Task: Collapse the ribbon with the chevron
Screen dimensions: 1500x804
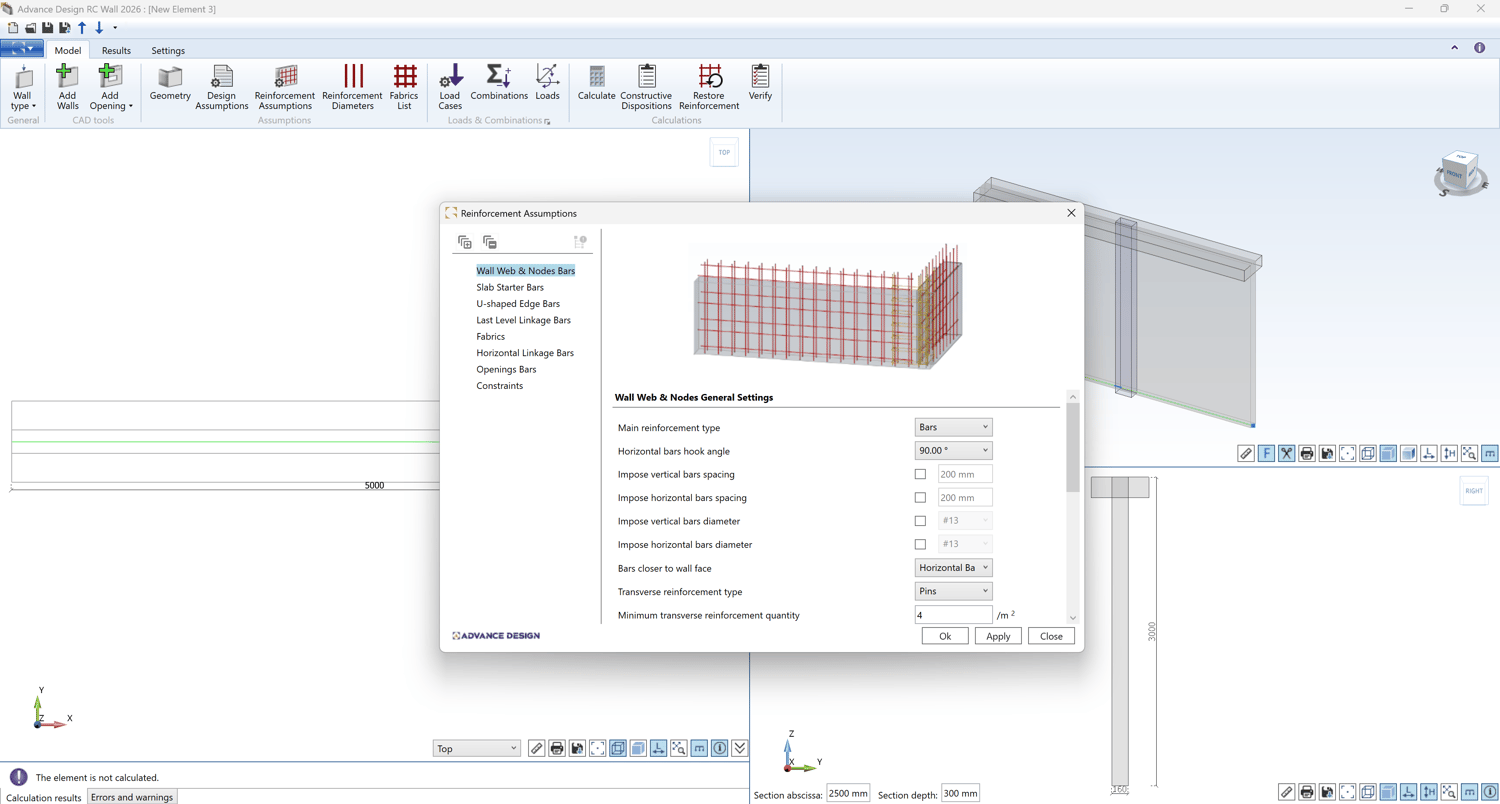Action: (x=1454, y=48)
